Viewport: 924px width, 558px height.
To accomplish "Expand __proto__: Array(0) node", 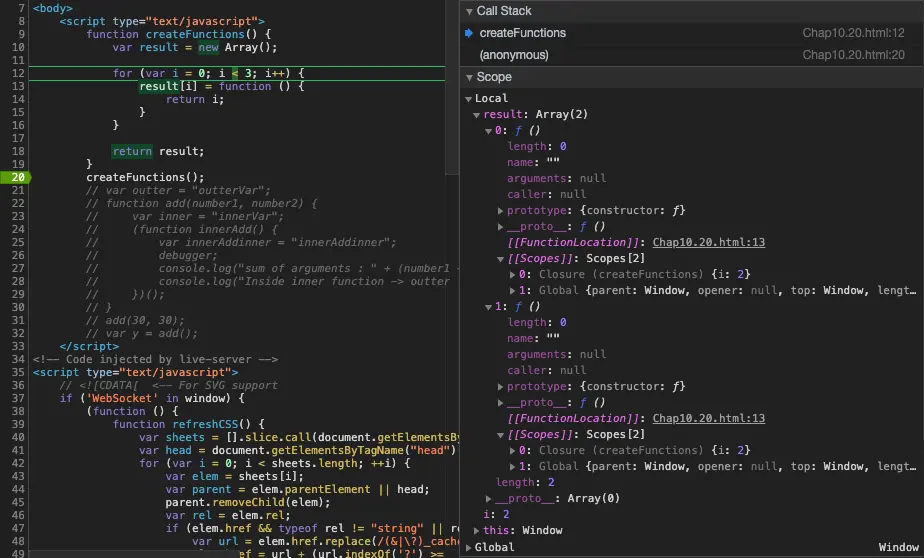I will [489, 498].
